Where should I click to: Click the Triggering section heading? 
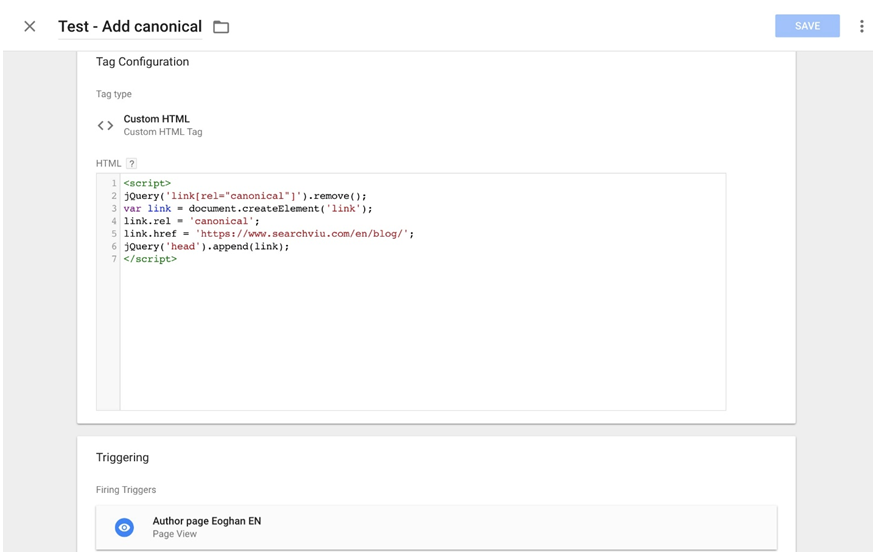click(122, 457)
